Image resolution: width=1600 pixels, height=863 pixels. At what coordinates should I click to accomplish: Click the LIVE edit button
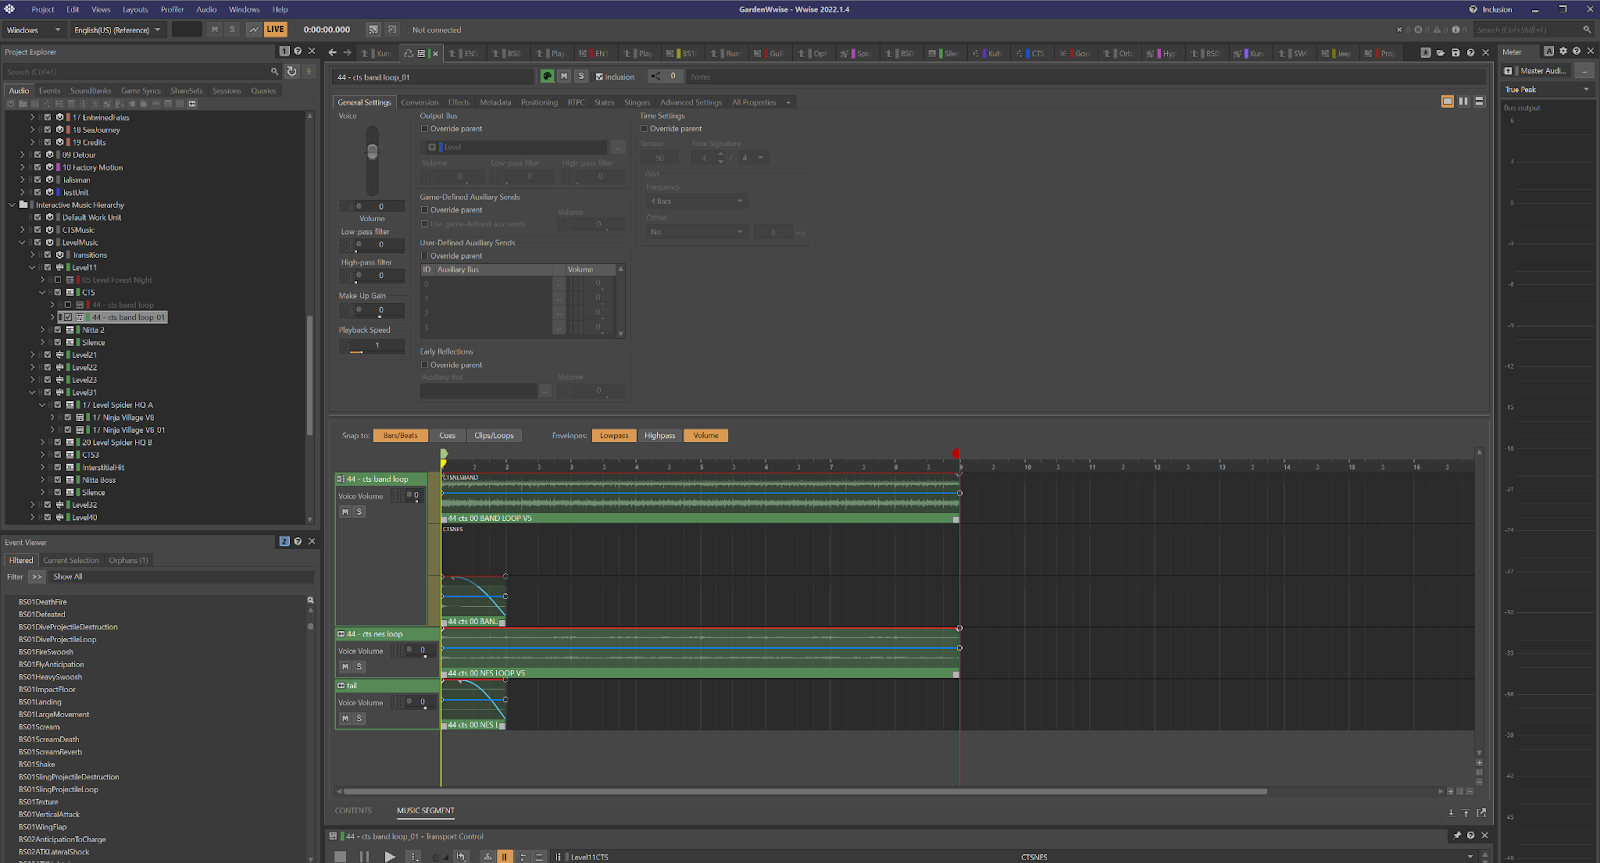coord(275,30)
